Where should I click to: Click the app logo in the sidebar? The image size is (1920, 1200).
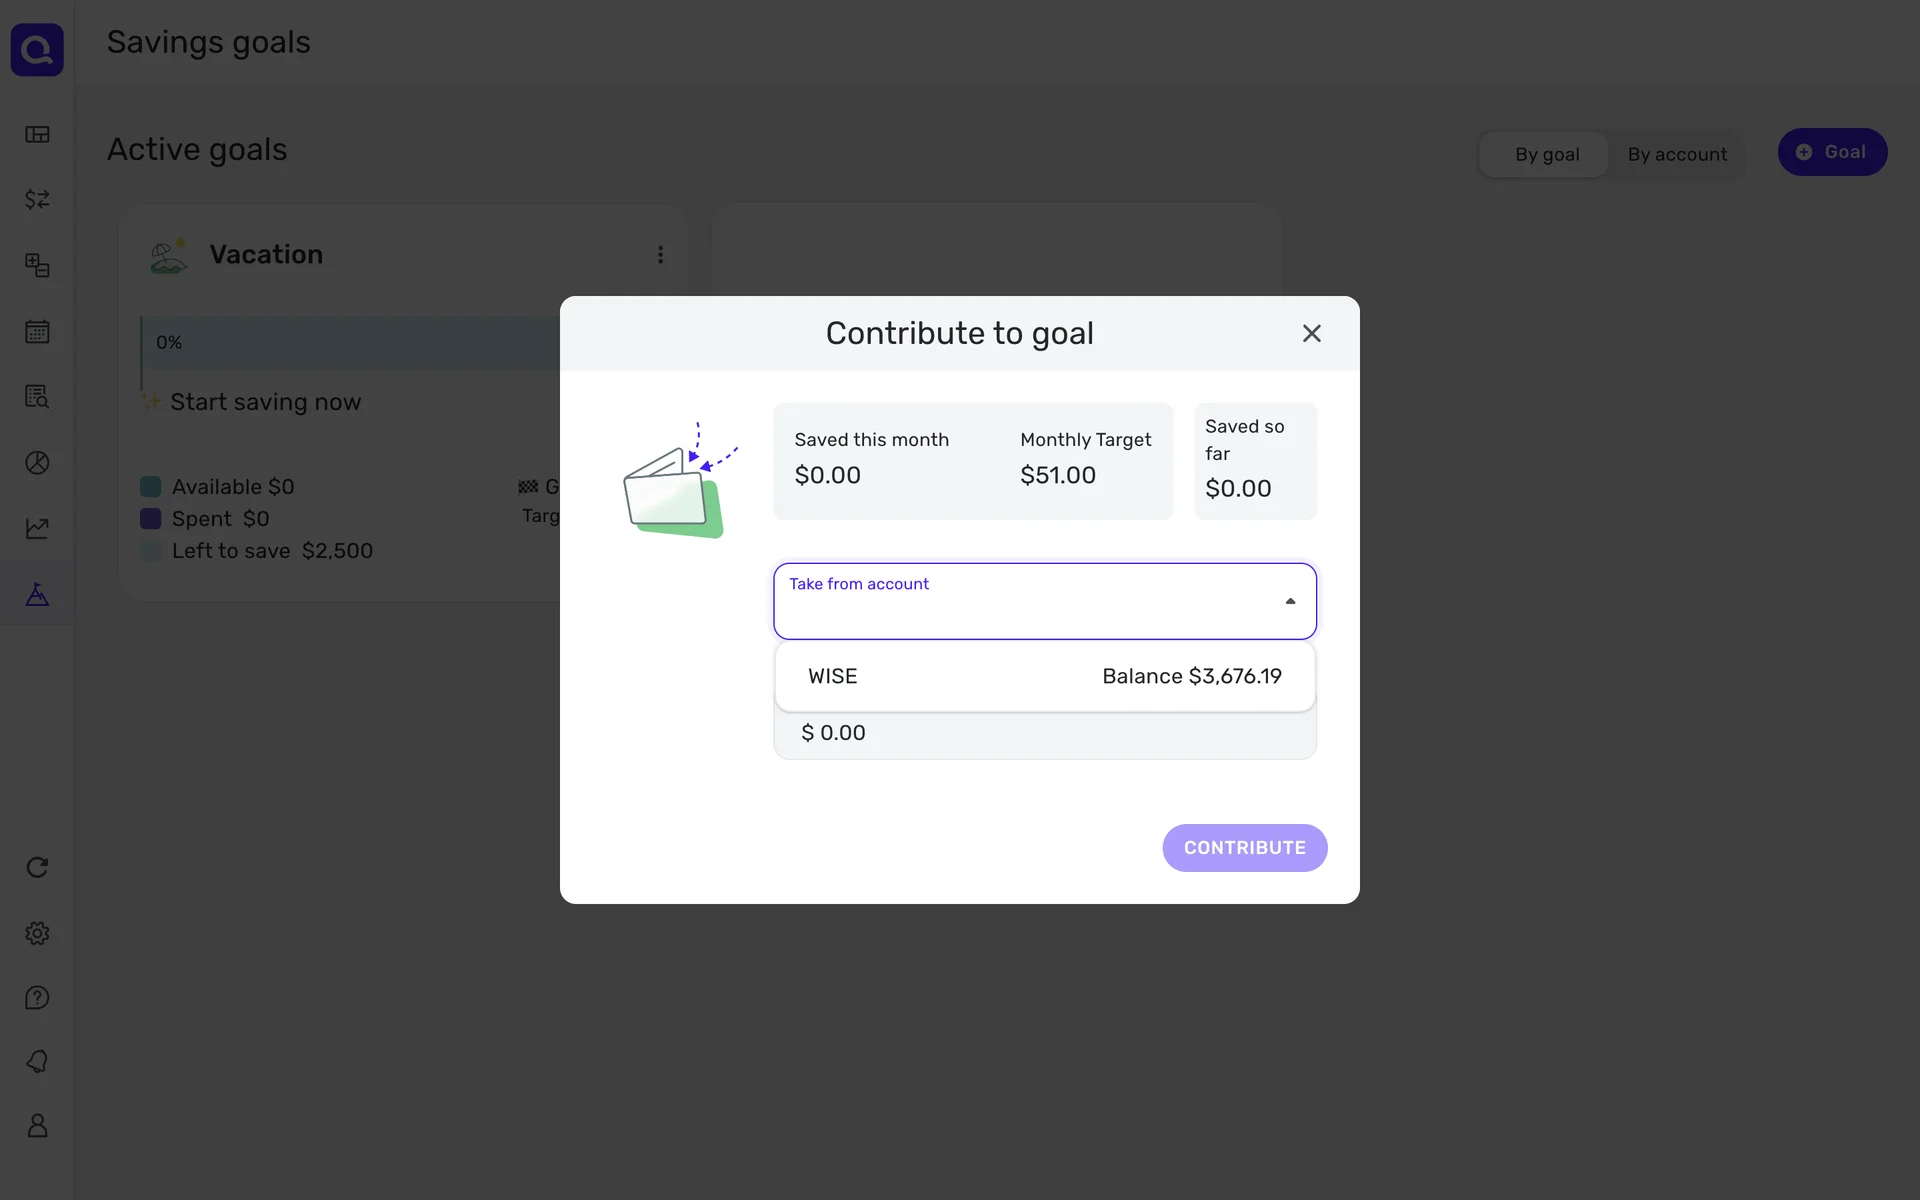click(37, 50)
